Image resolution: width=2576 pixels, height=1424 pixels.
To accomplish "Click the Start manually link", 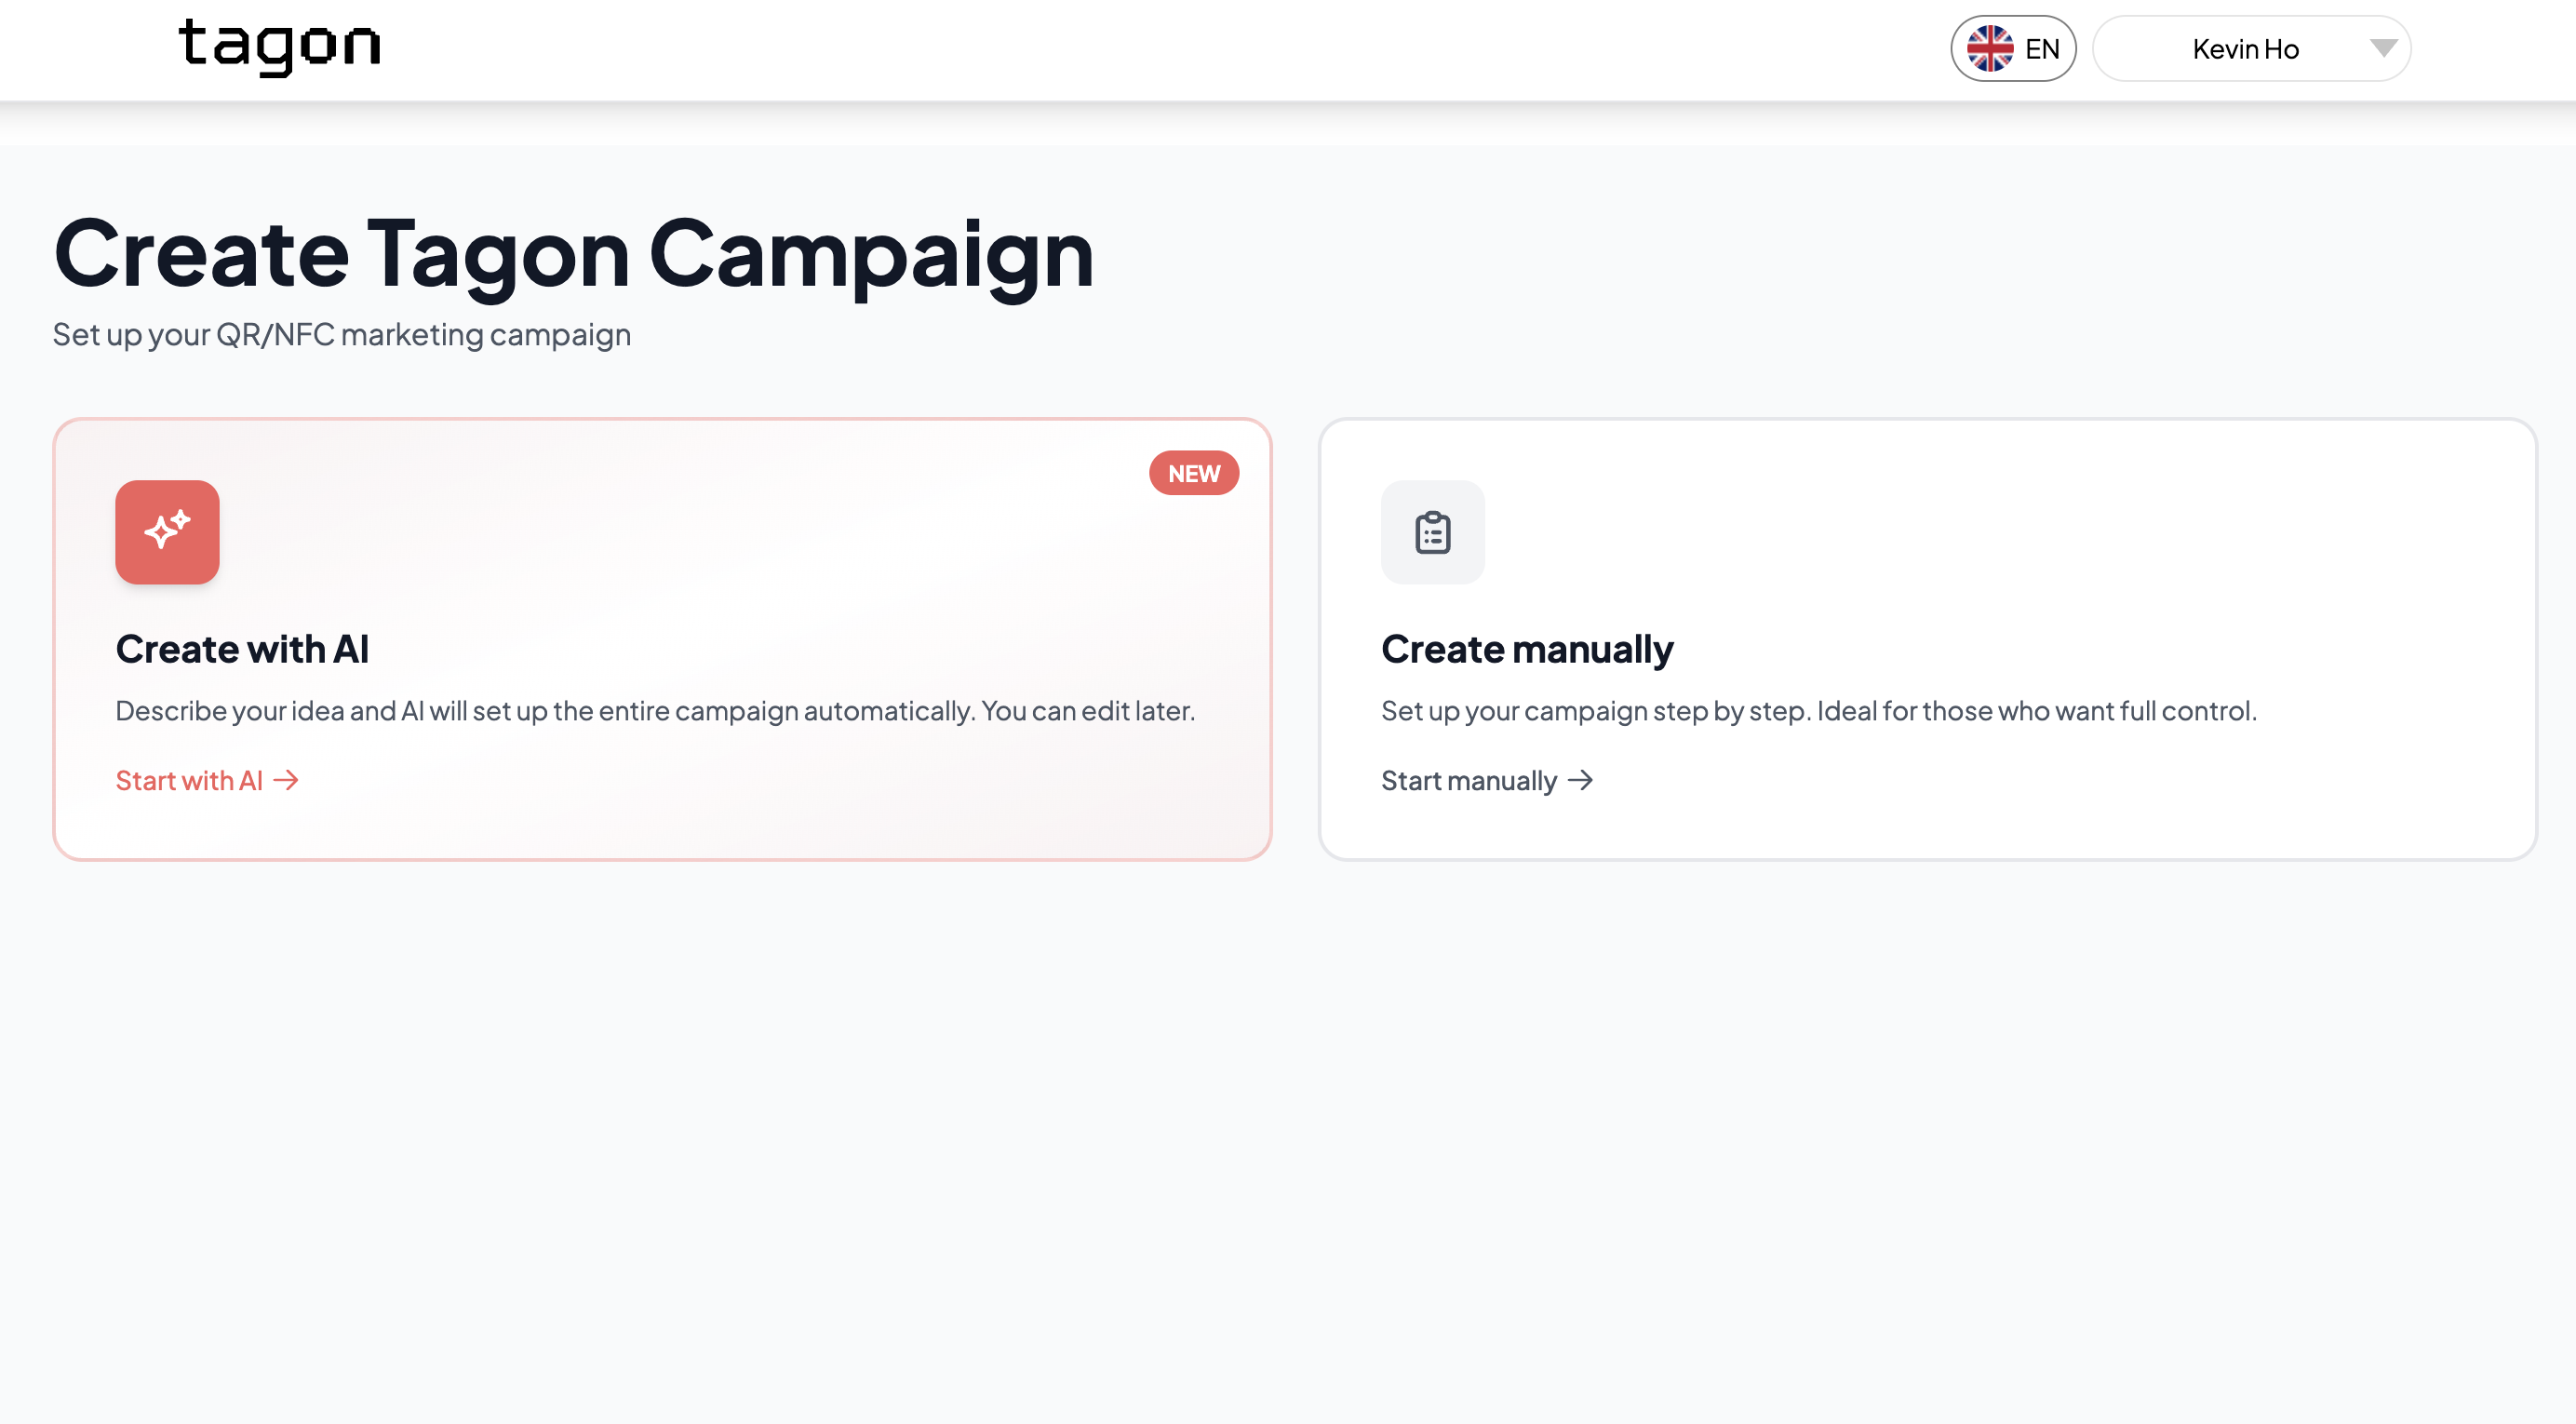I will [1468, 780].
